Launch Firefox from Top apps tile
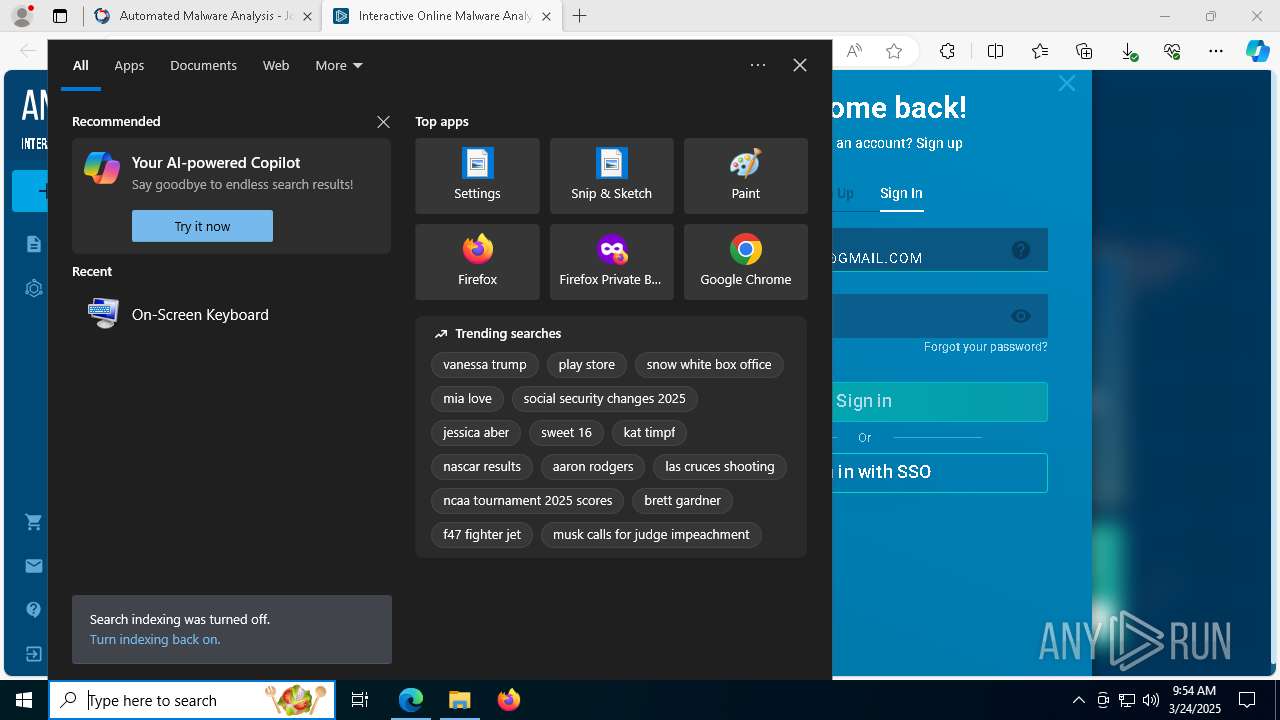This screenshot has width=1280, height=720. tap(477, 262)
